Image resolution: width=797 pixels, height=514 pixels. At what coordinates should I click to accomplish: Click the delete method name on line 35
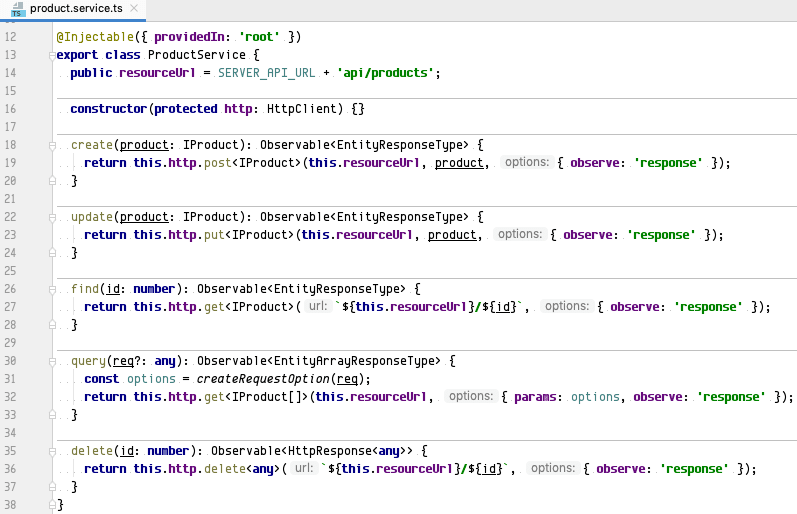pos(91,451)
